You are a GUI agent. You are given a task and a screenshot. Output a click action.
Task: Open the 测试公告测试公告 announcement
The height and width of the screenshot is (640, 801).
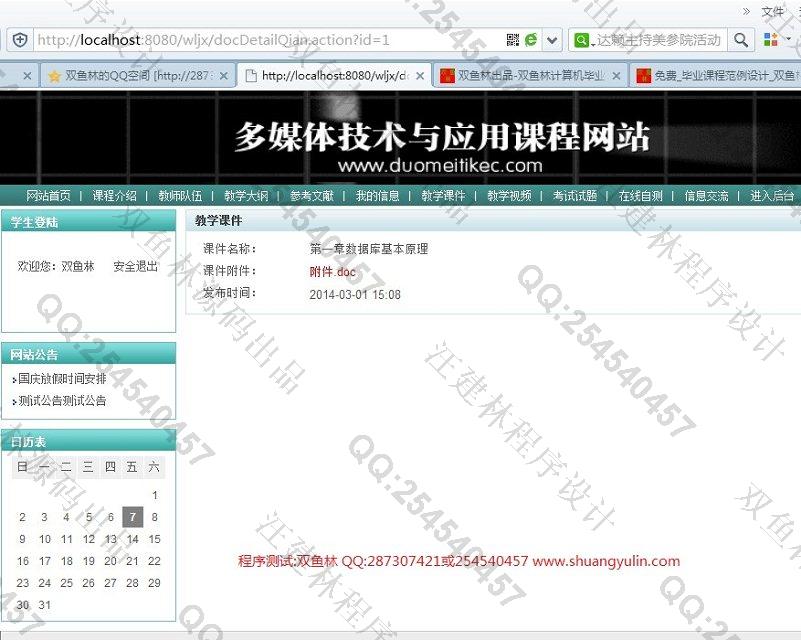62,400
